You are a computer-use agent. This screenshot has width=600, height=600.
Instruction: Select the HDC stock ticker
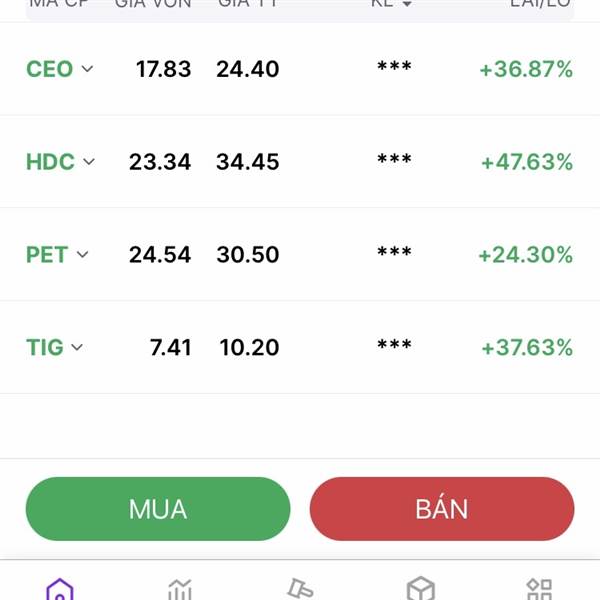point(50,161)
